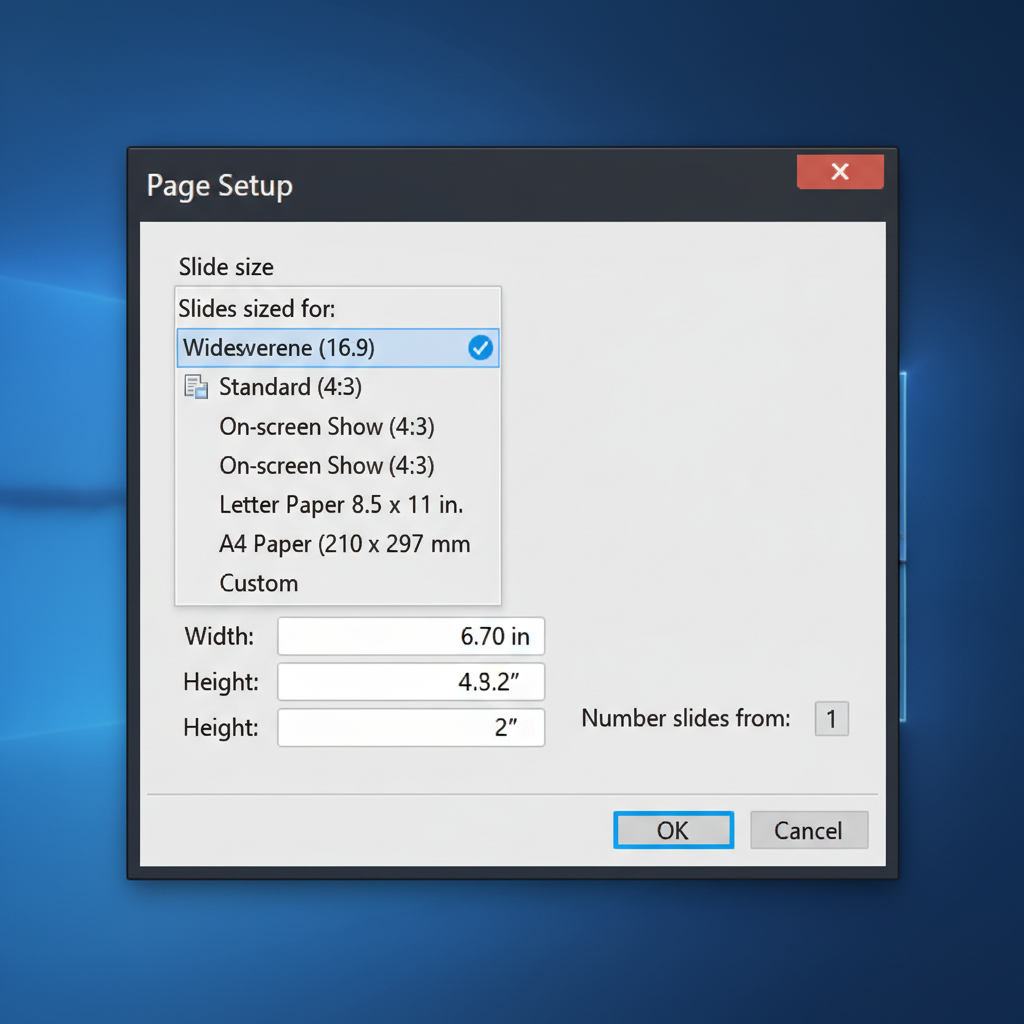Select the Custom slide size option

click(259, 583)
